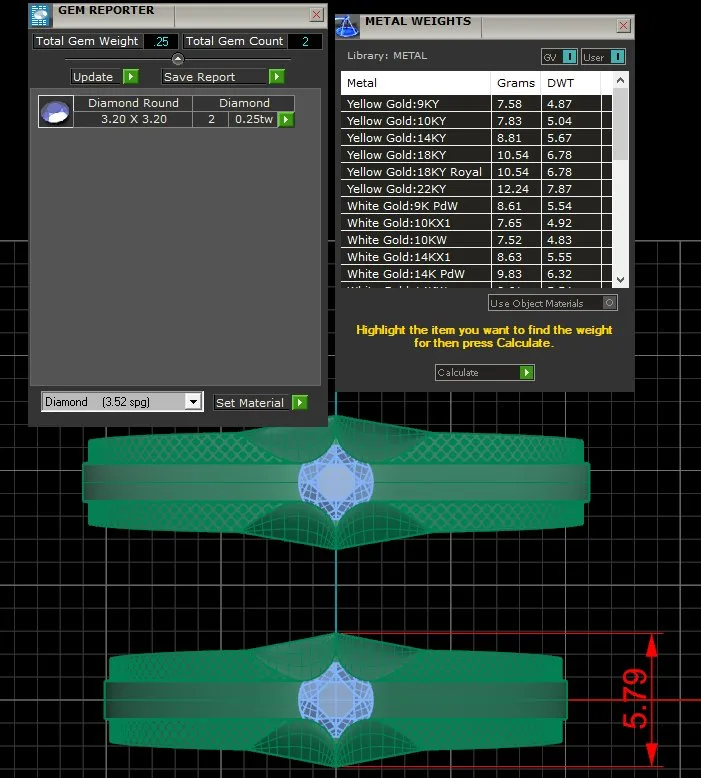Click the Metal column header

click(416, 83)
